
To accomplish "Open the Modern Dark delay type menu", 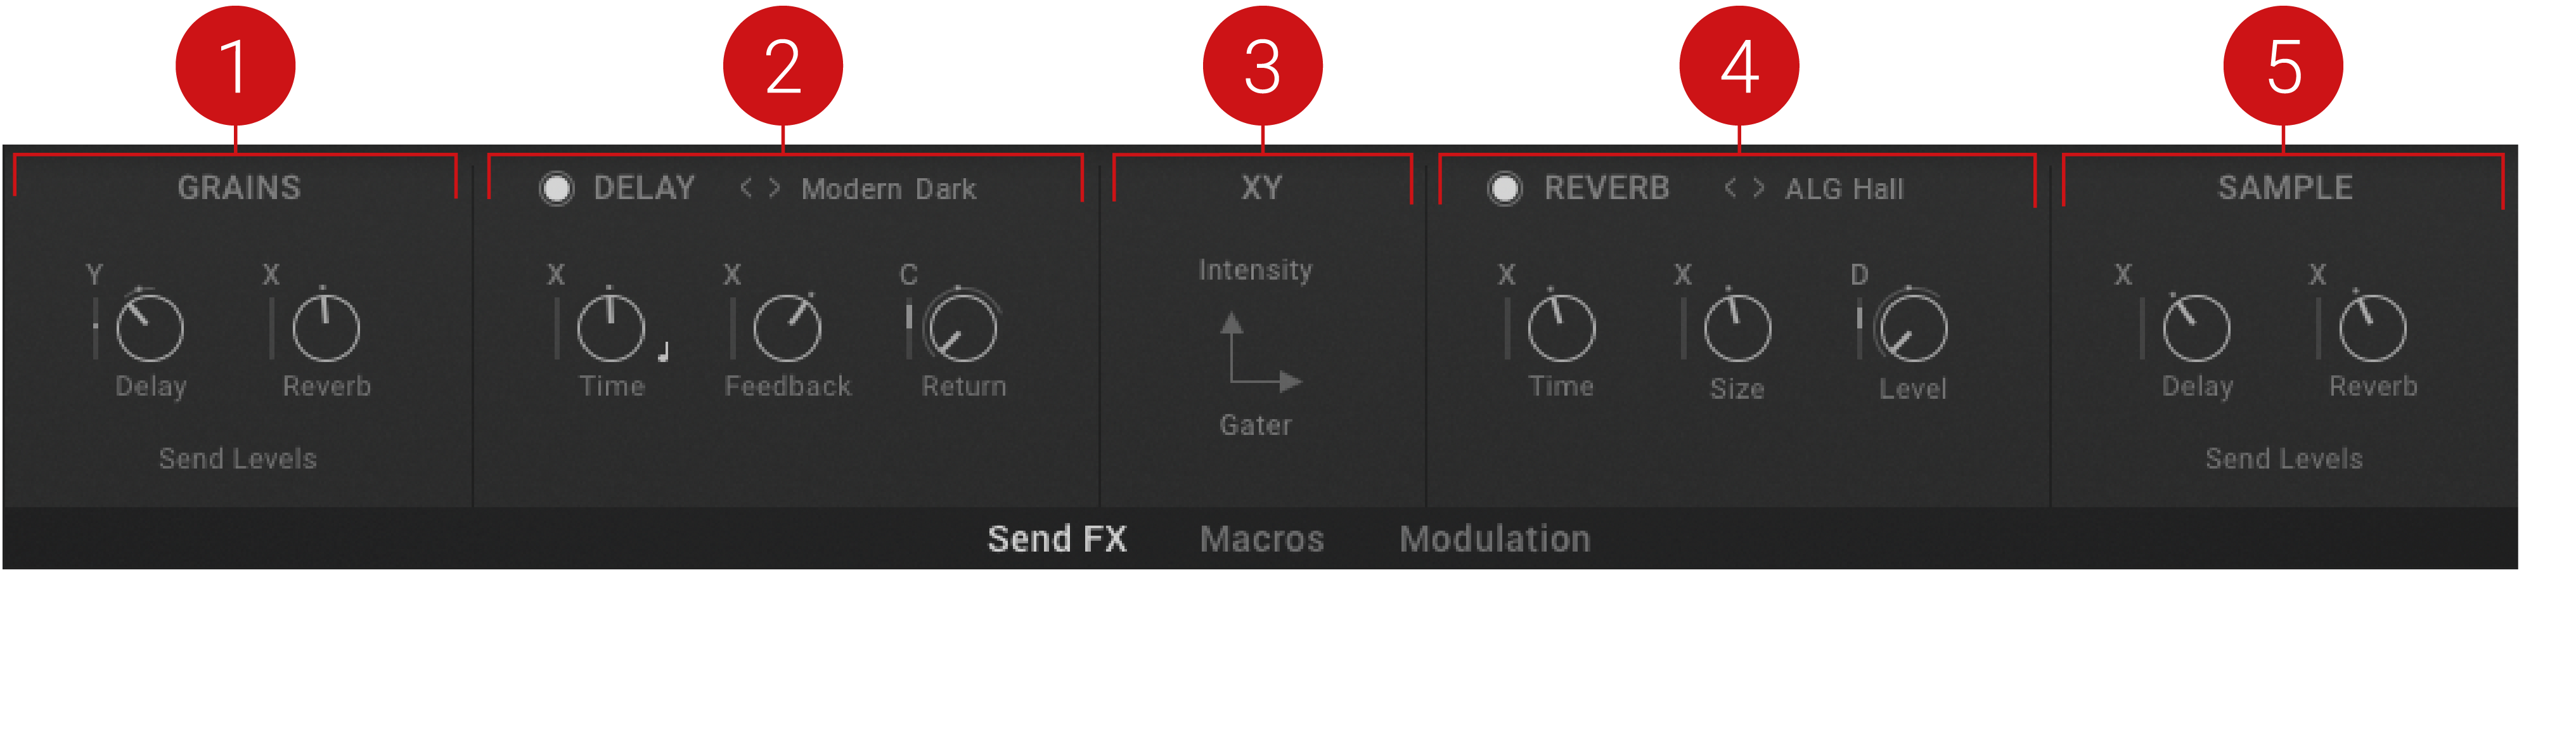I will (888, 188).
